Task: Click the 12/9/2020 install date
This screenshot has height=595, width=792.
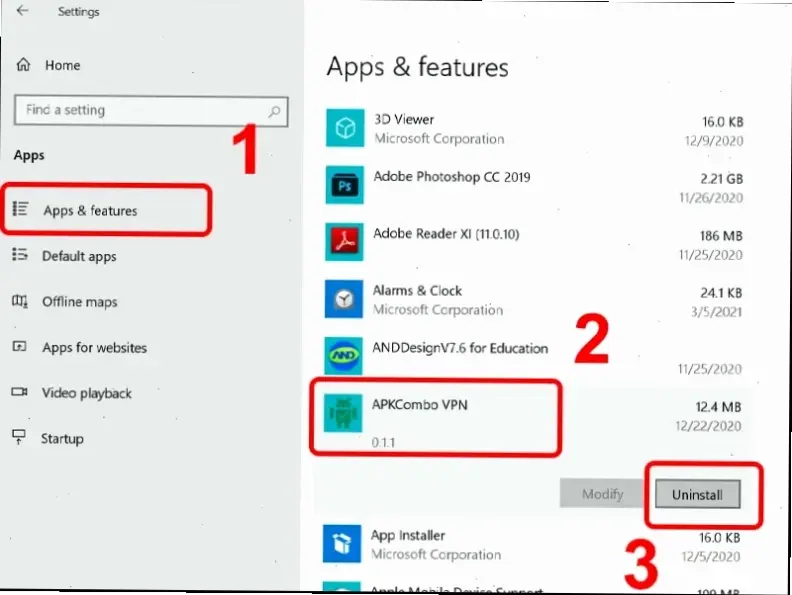Action: [714, 140]
